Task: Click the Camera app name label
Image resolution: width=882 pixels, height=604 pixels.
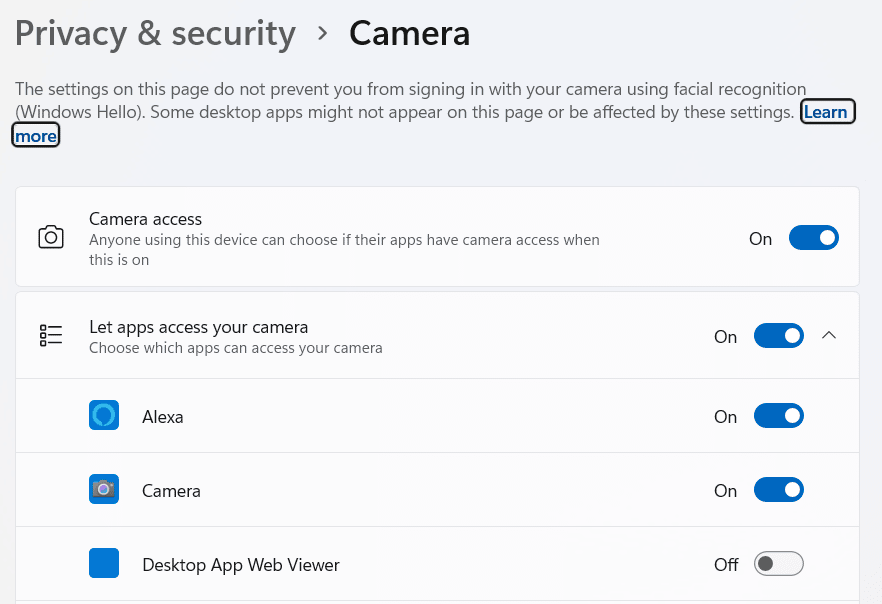Action: click(x=171, y=491)
